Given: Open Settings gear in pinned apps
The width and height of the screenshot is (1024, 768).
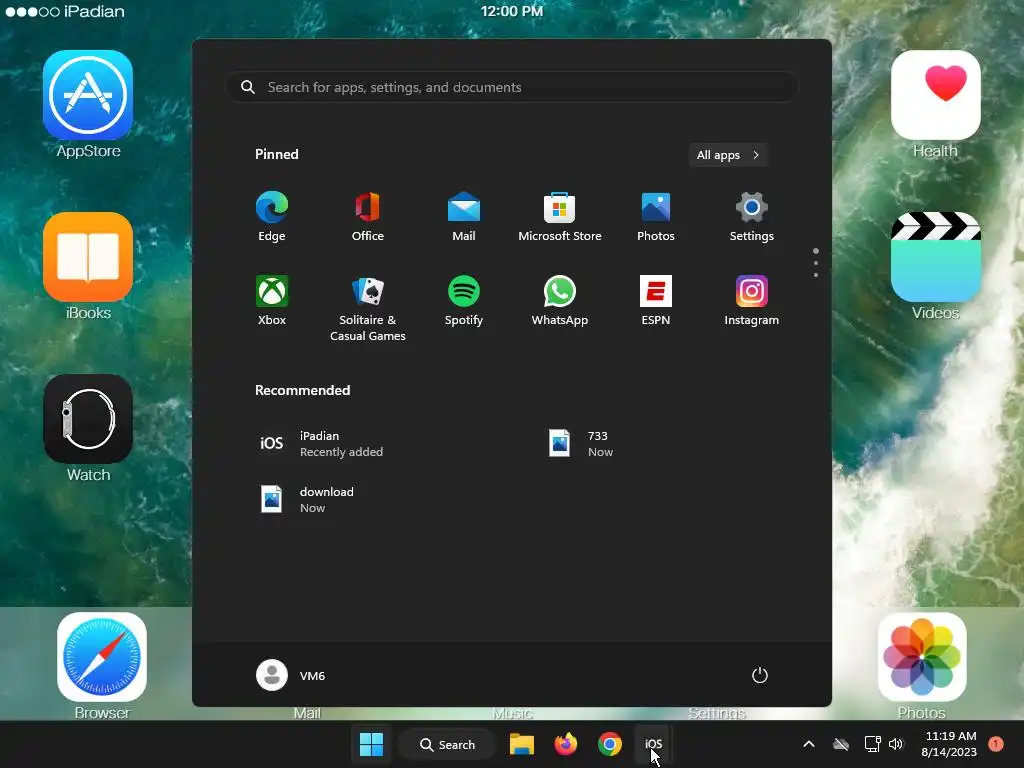Looking at the screenshot, I should click(x=752, y=217).
